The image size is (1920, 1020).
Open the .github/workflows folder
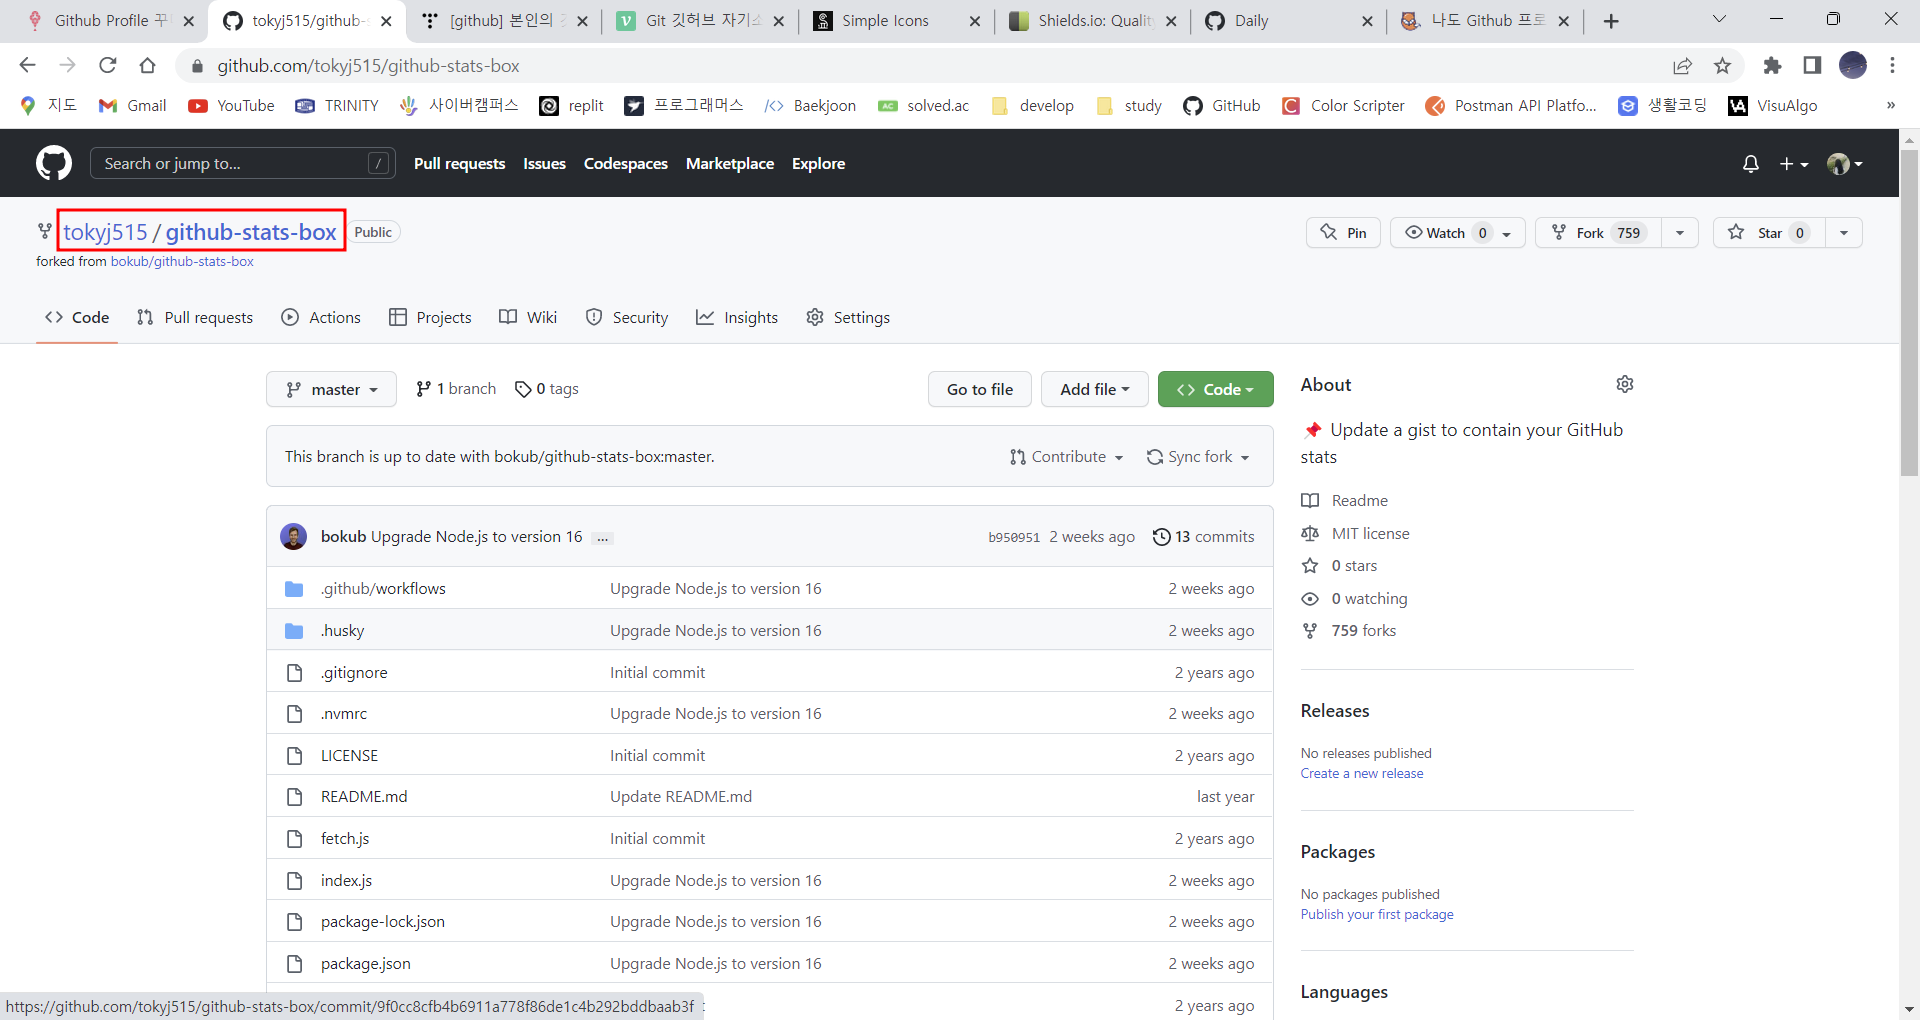click(x=383, y=589)
